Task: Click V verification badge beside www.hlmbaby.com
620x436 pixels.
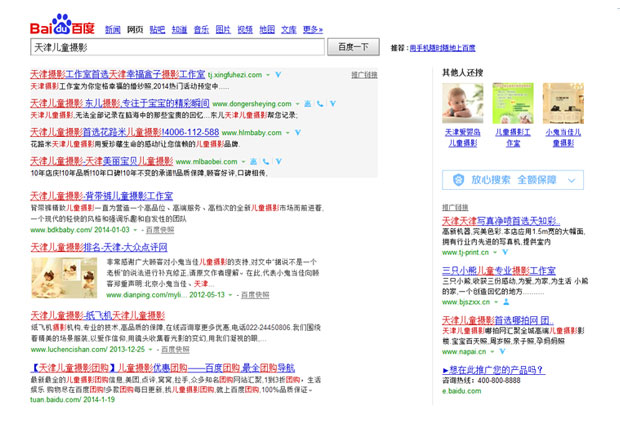Action: coord(298,132)
